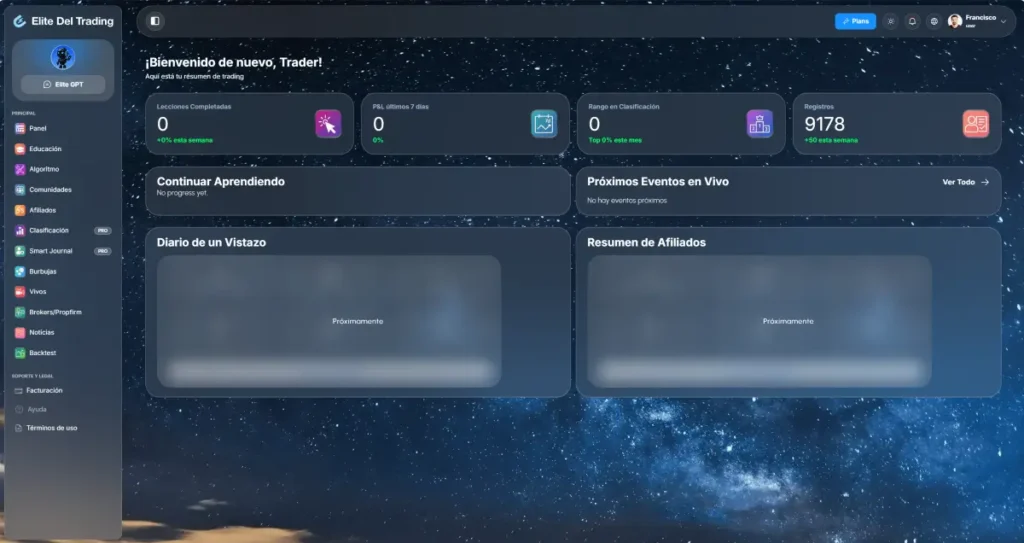The height and width of the screenshot is (543, 1024).
Task: Click the Registros card icon
Action: (976, 123)
